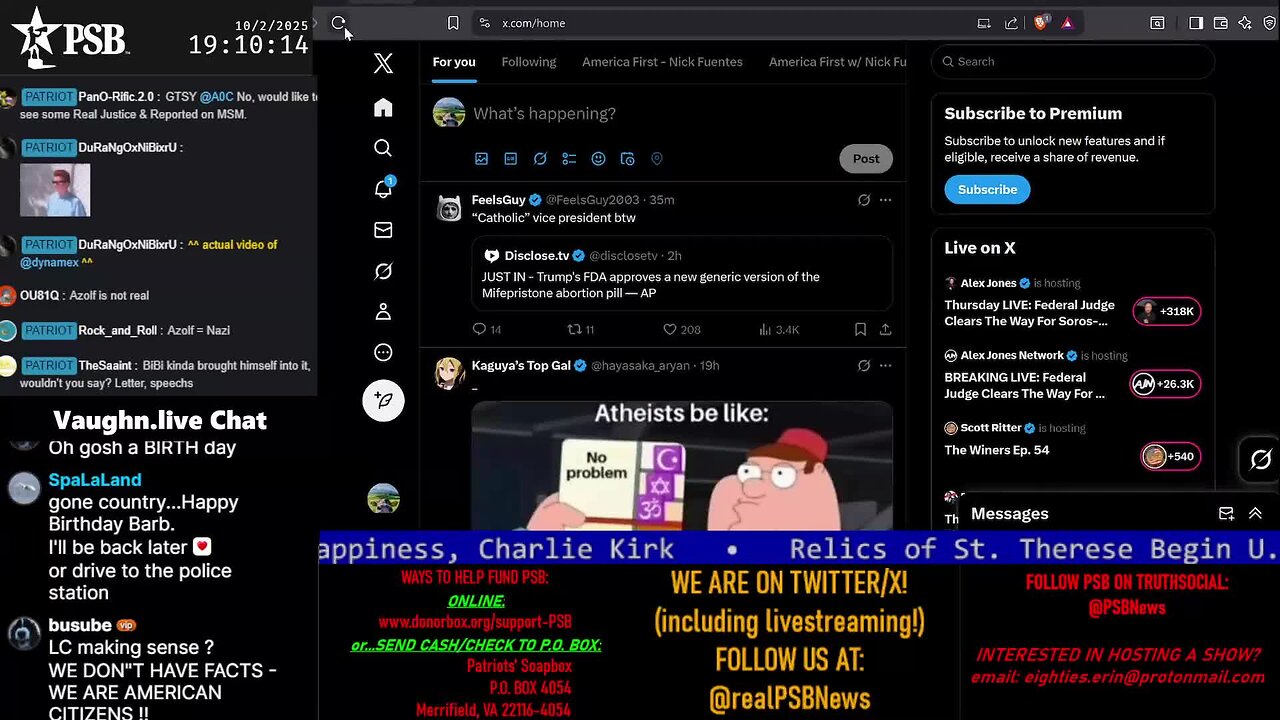This screenshot has width=1280, height=720.
Task: Share the FeelsGuy post
Action: (886, 329)
